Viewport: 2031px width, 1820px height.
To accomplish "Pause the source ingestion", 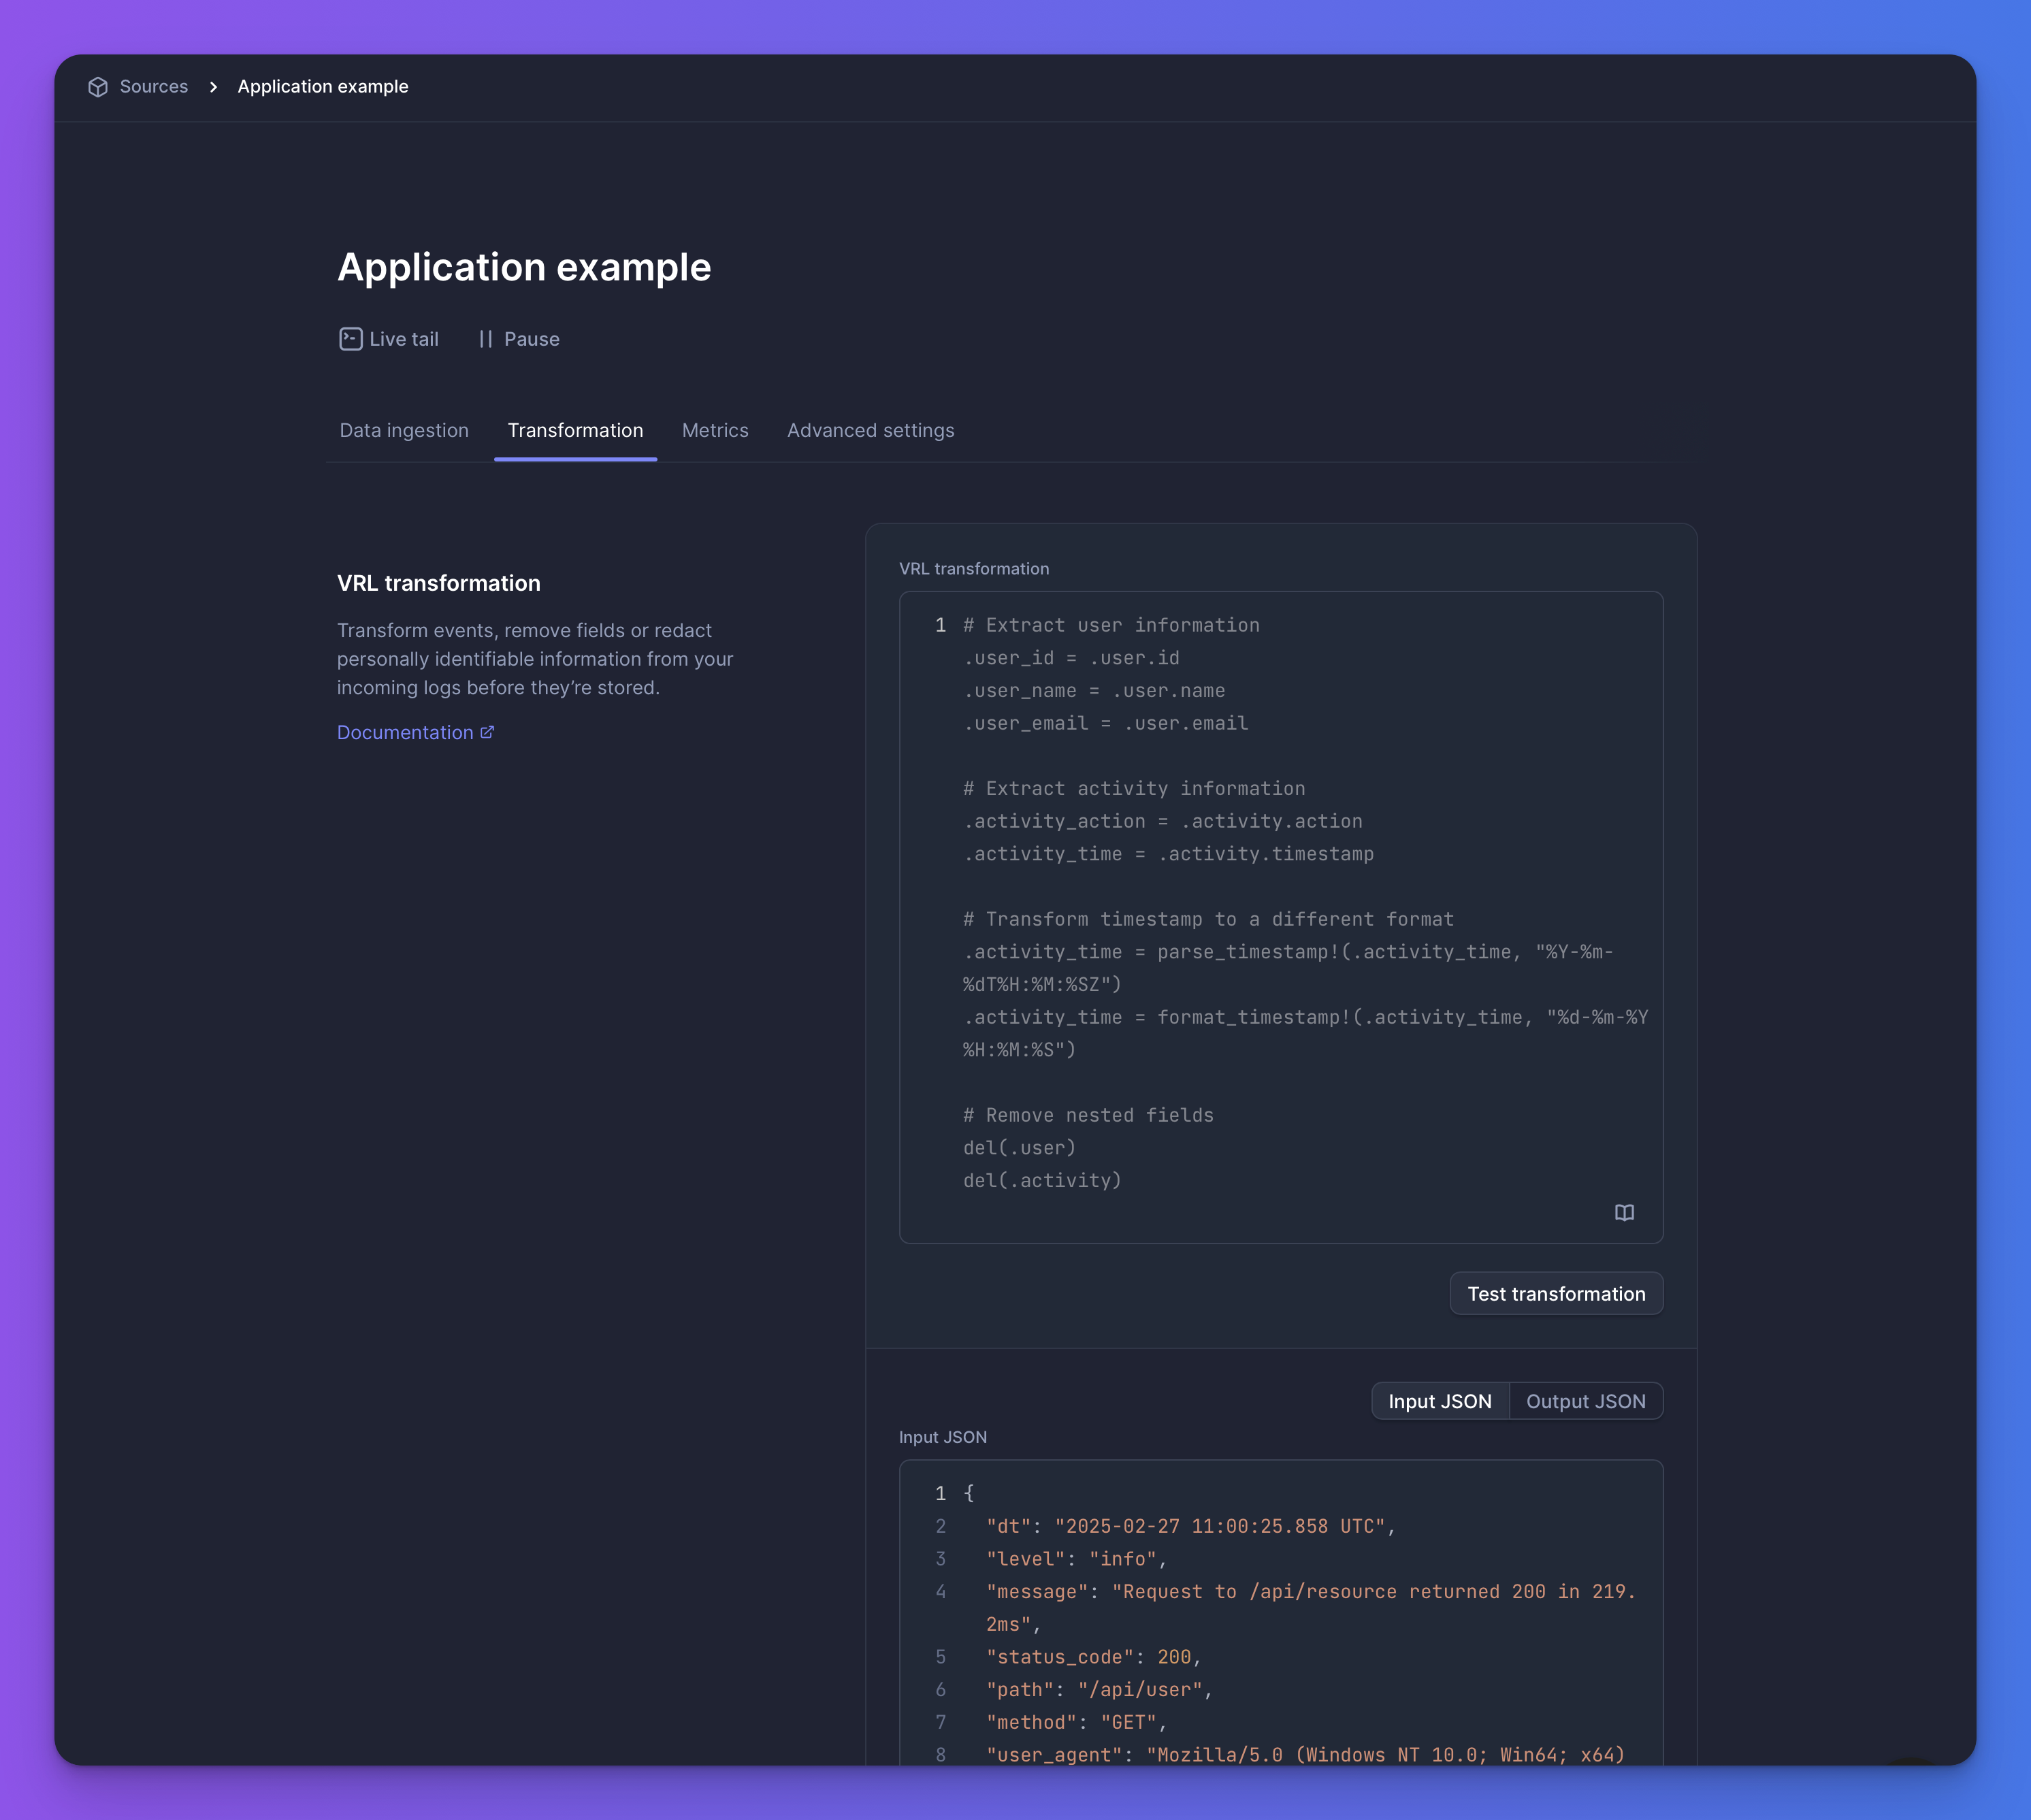I will coord(519,339).
